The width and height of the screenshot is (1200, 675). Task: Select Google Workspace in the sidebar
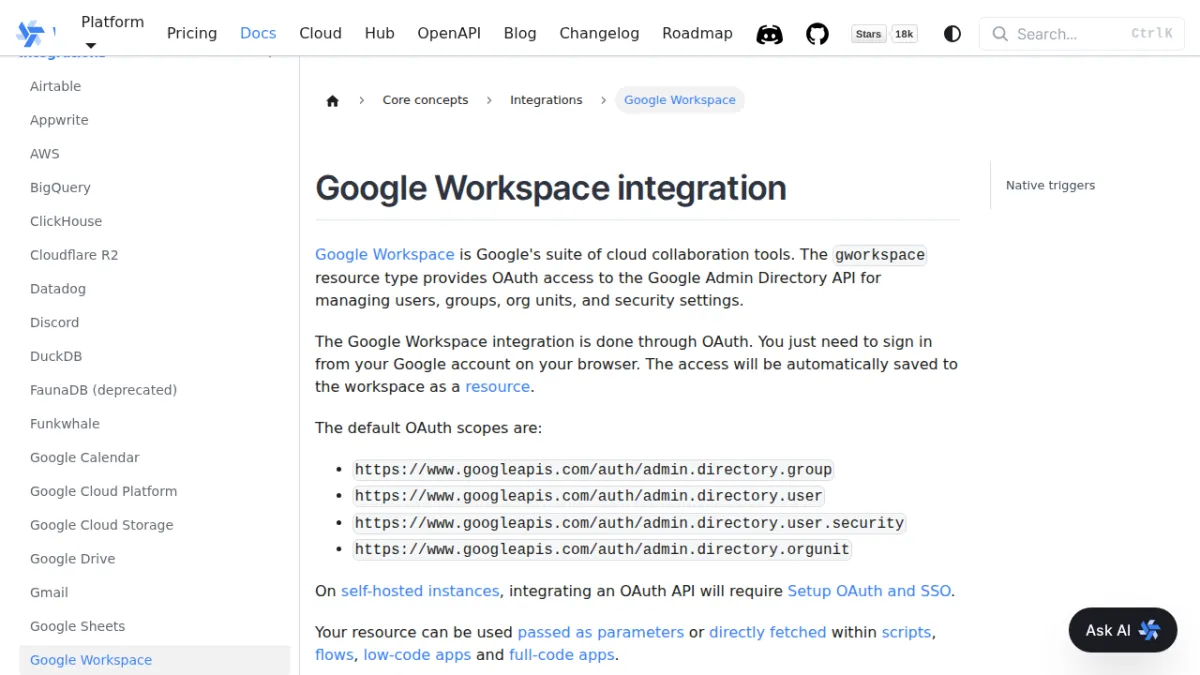tap(155, 660)
